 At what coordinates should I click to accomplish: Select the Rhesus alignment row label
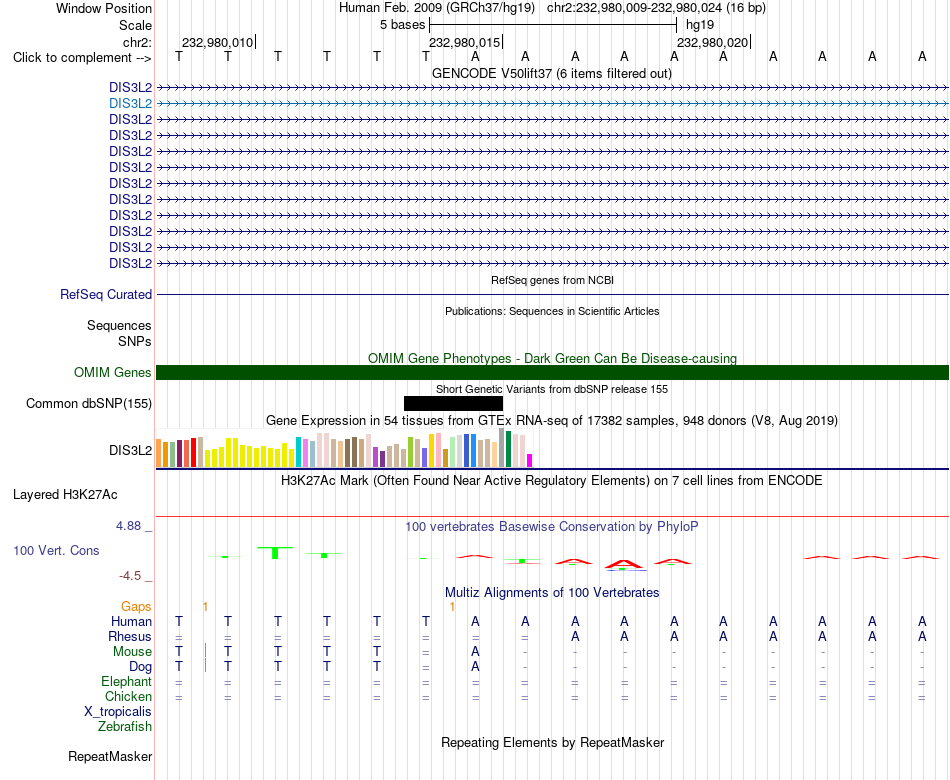tap(130, 636)
